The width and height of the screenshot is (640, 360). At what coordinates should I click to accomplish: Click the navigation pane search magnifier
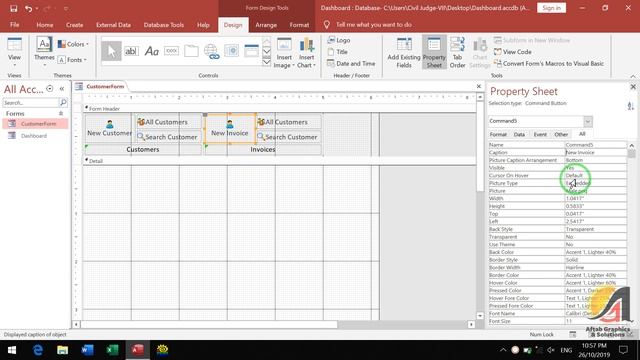click(x=63, y=102)
